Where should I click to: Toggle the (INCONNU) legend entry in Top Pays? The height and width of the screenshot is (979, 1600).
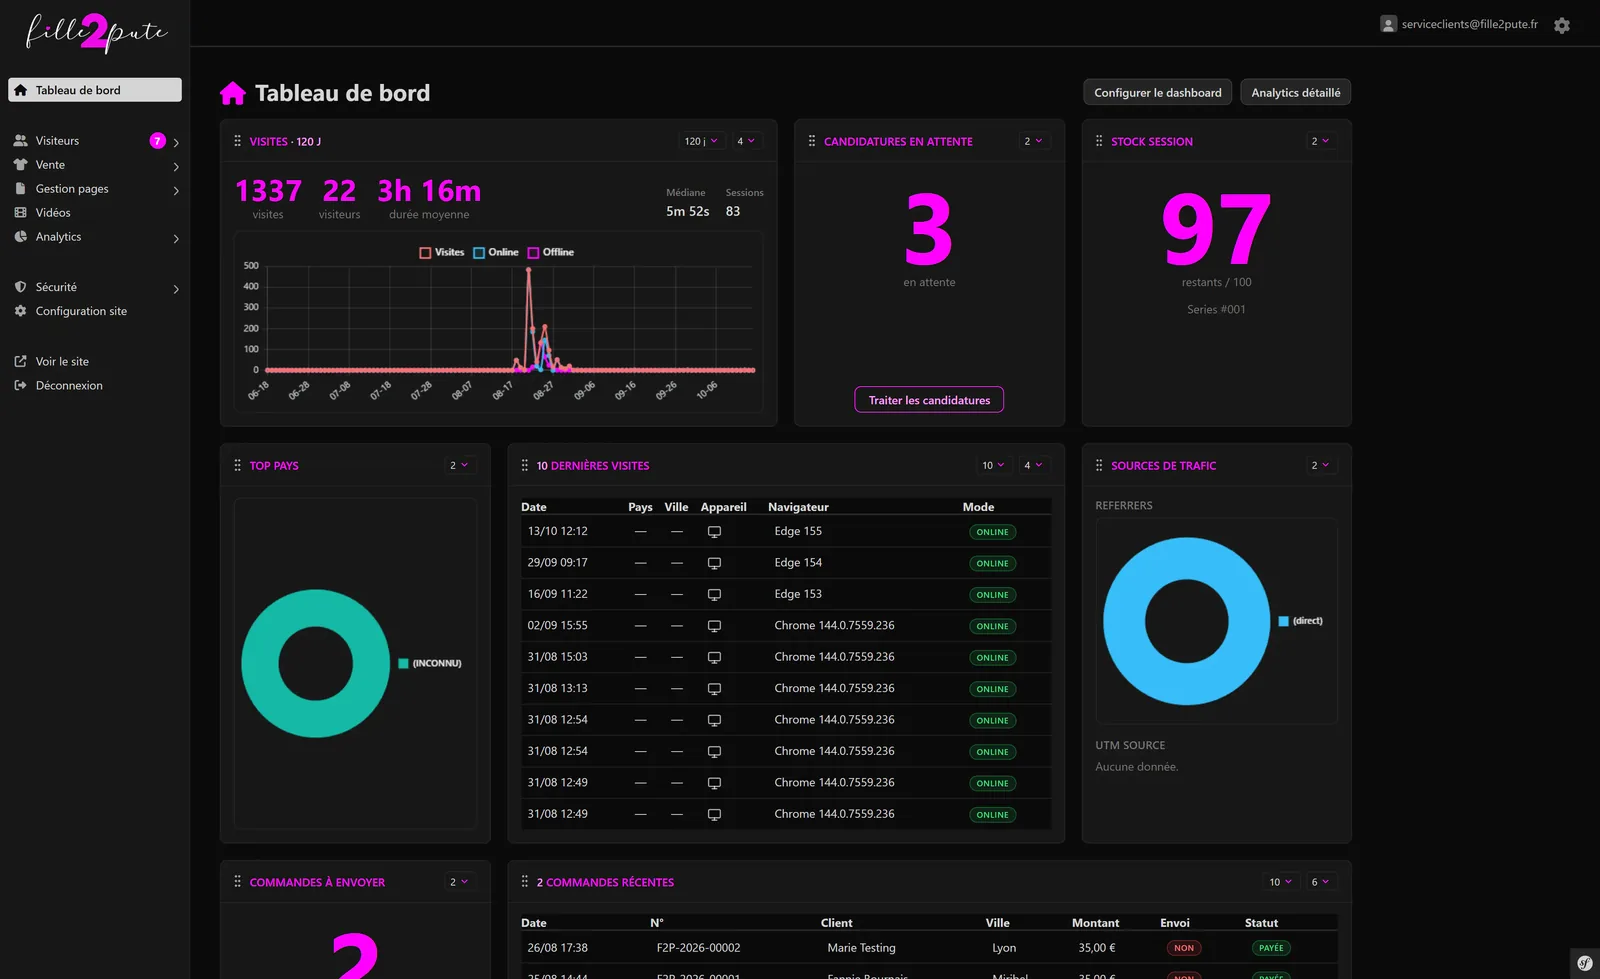pyautogui.click(x=430, y=663)
